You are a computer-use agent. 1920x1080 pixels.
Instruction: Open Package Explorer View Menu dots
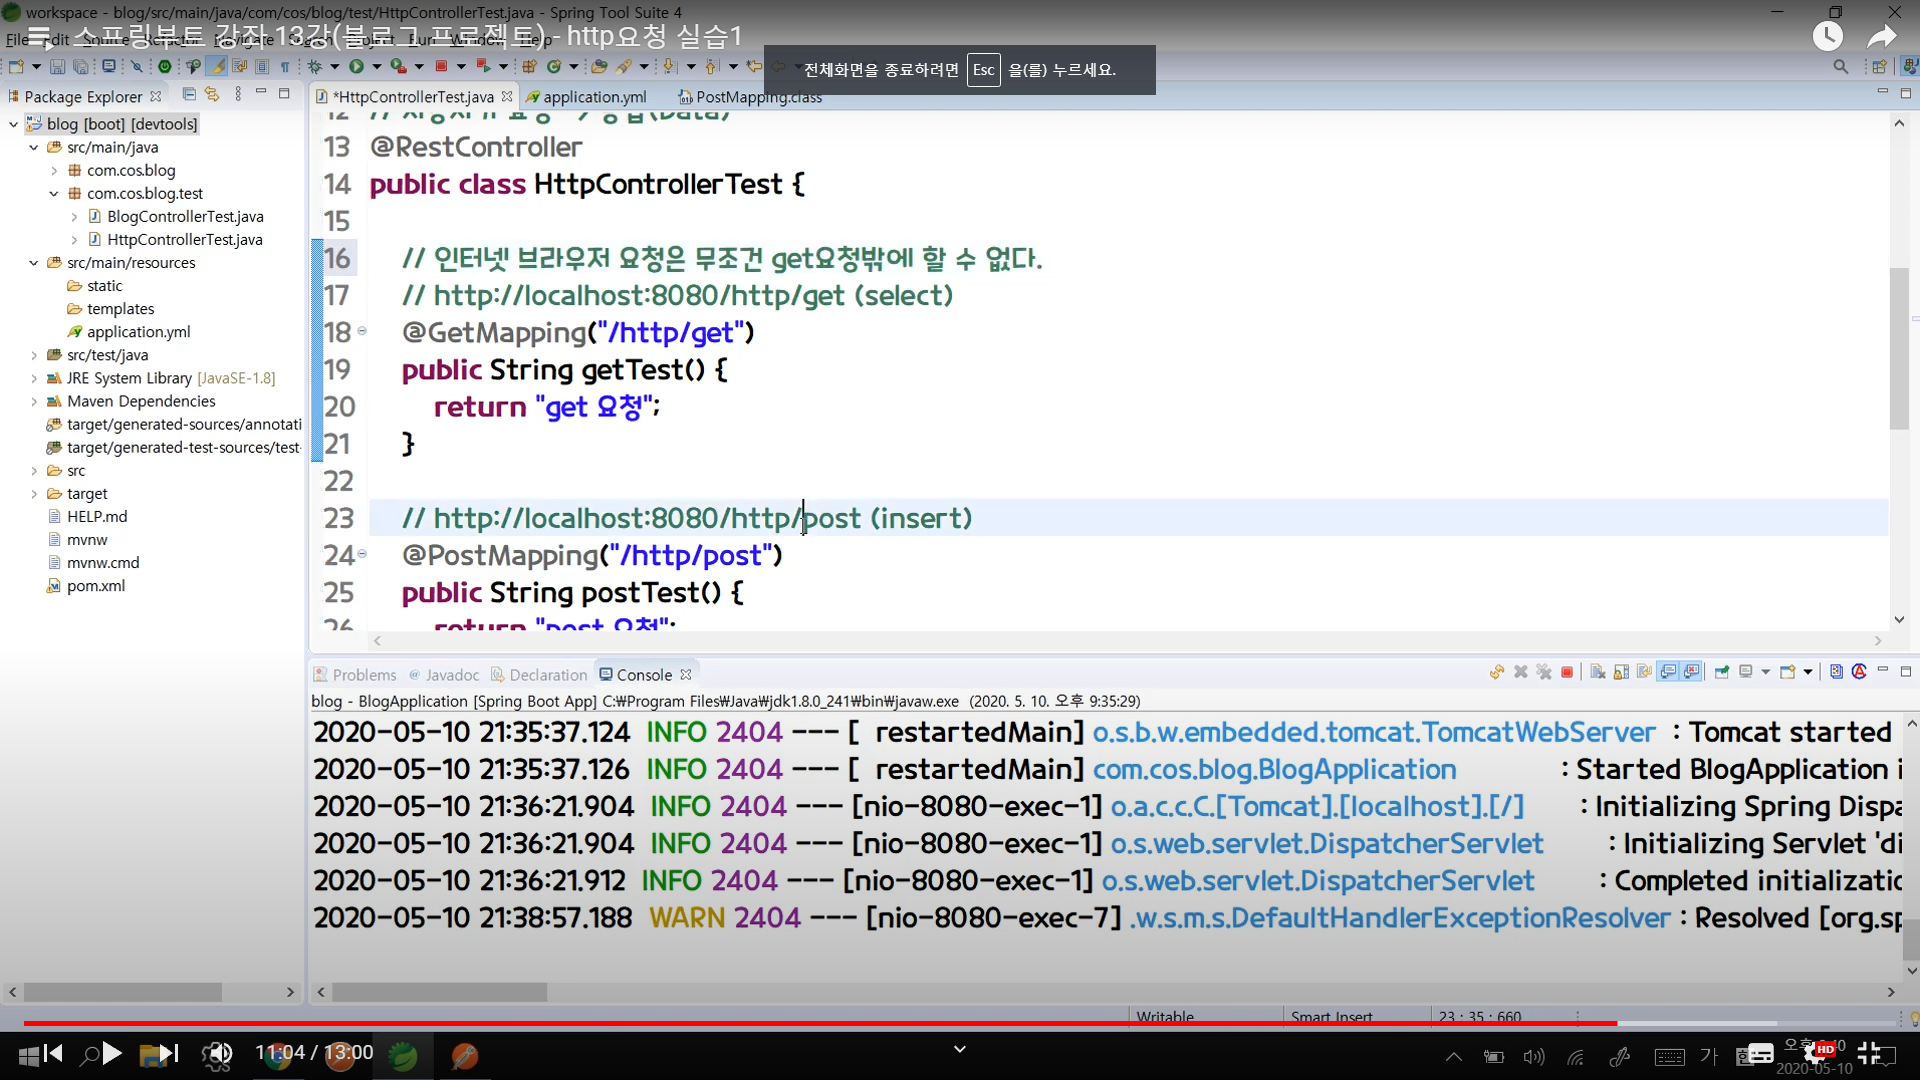pos(238,94)
